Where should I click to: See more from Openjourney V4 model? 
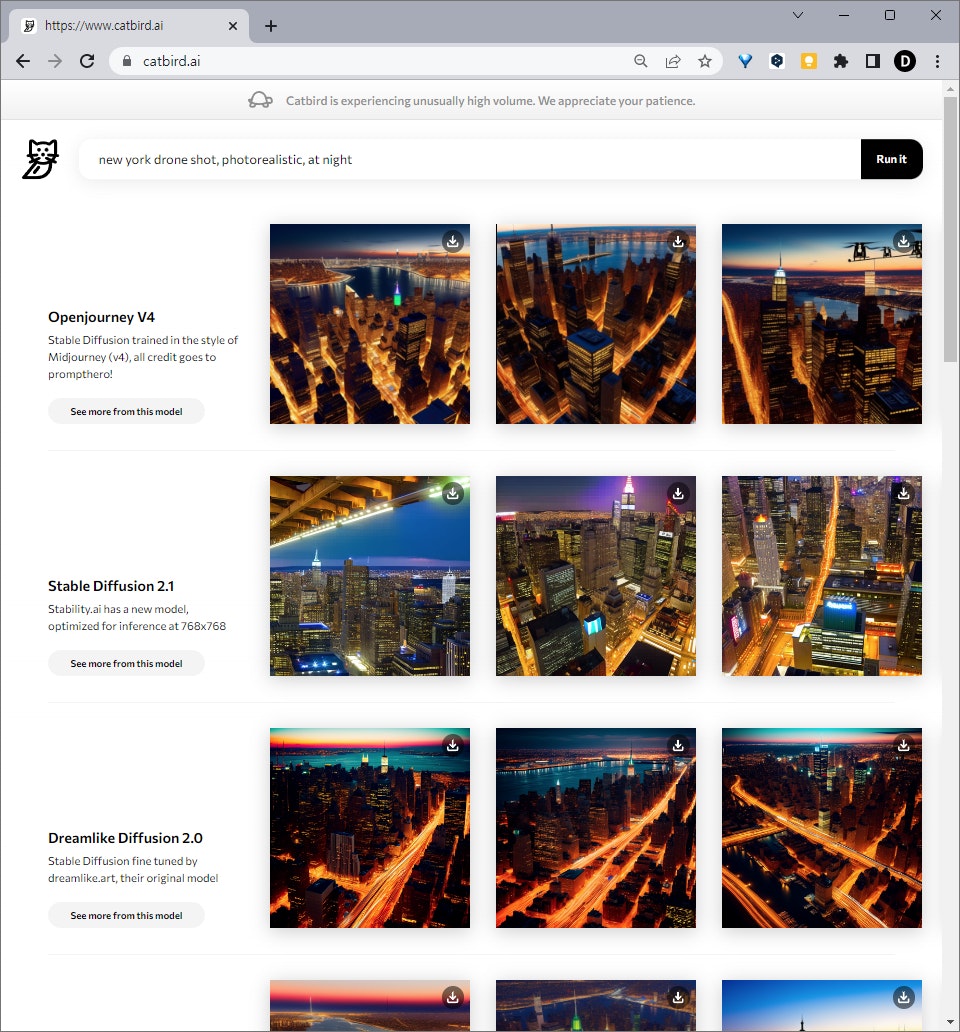click(x=126, y=411)
